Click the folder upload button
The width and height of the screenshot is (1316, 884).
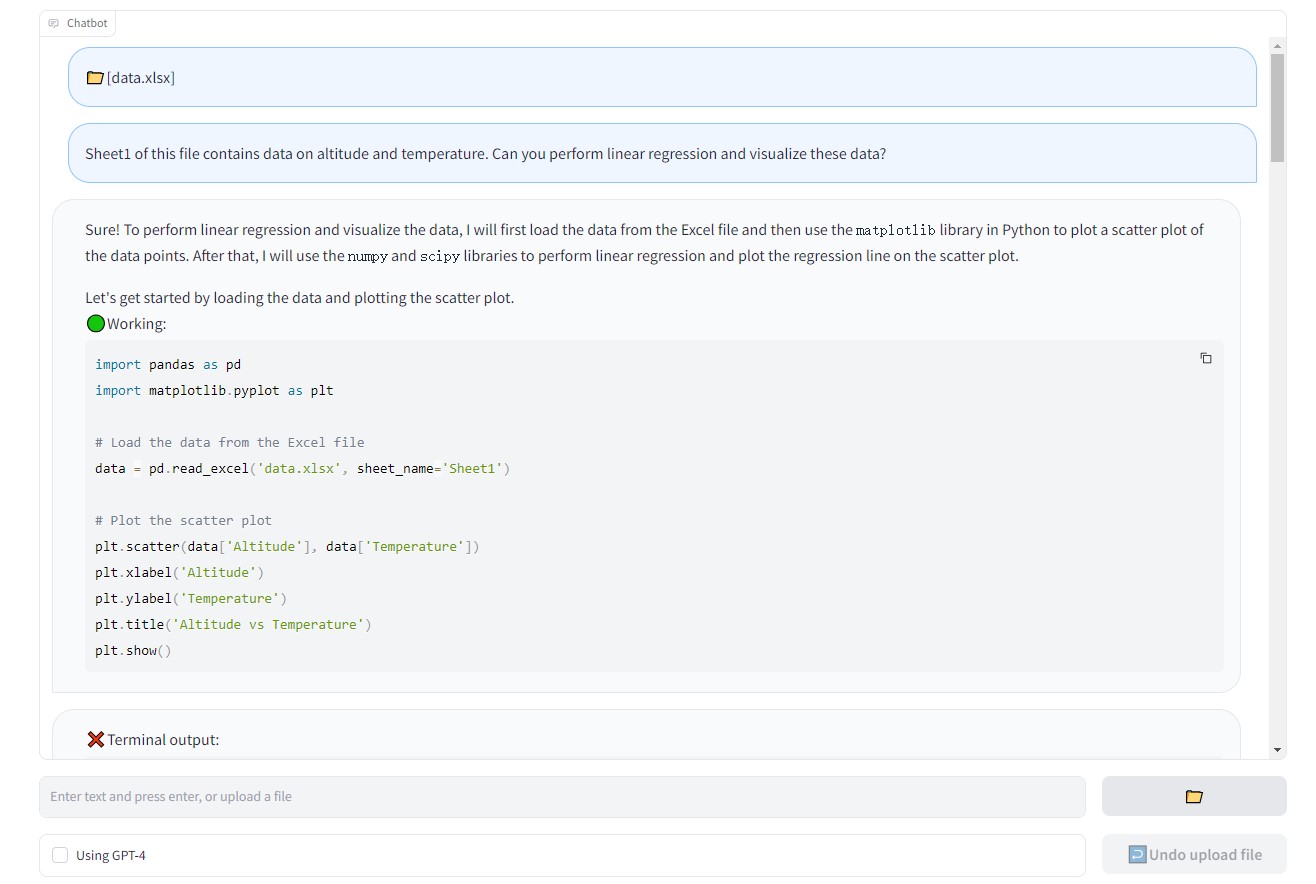tap(1193, 796)
